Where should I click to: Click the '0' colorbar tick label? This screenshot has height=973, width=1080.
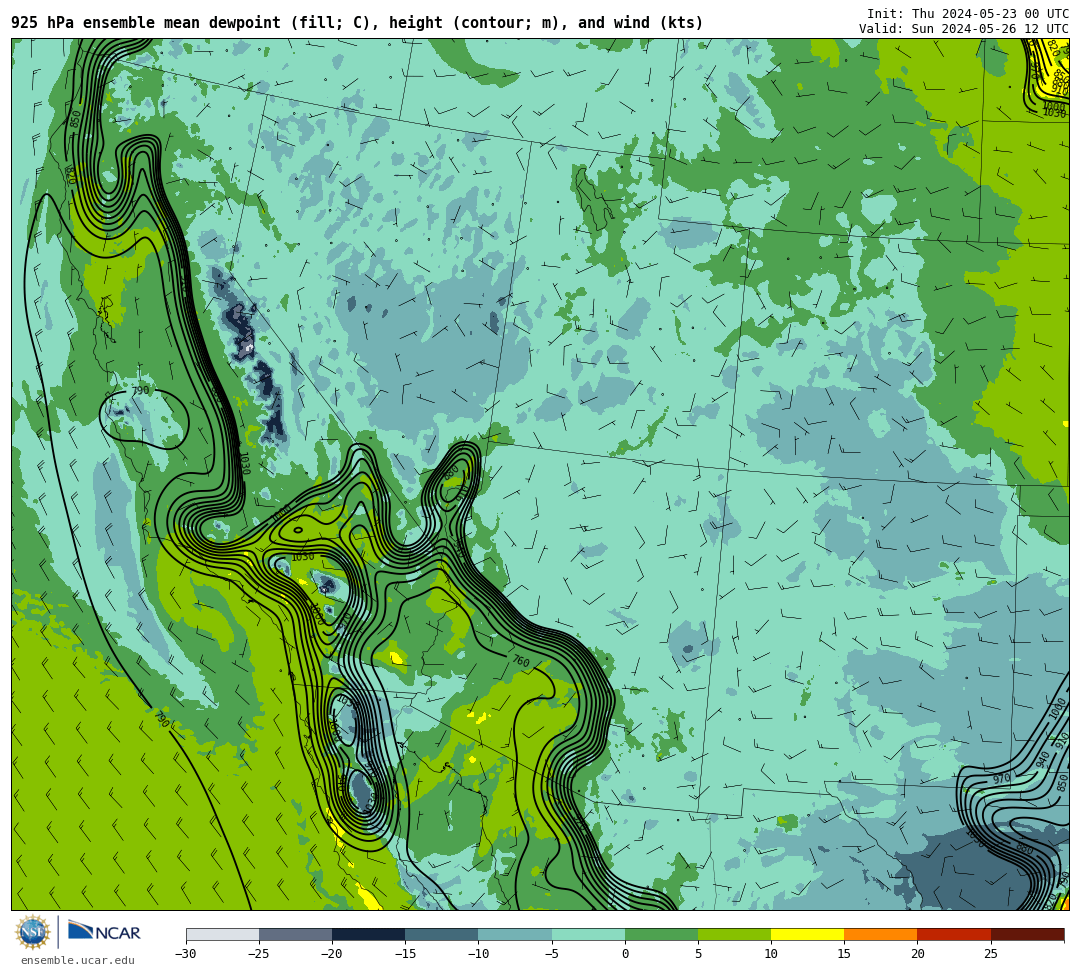tap(625, 954)
